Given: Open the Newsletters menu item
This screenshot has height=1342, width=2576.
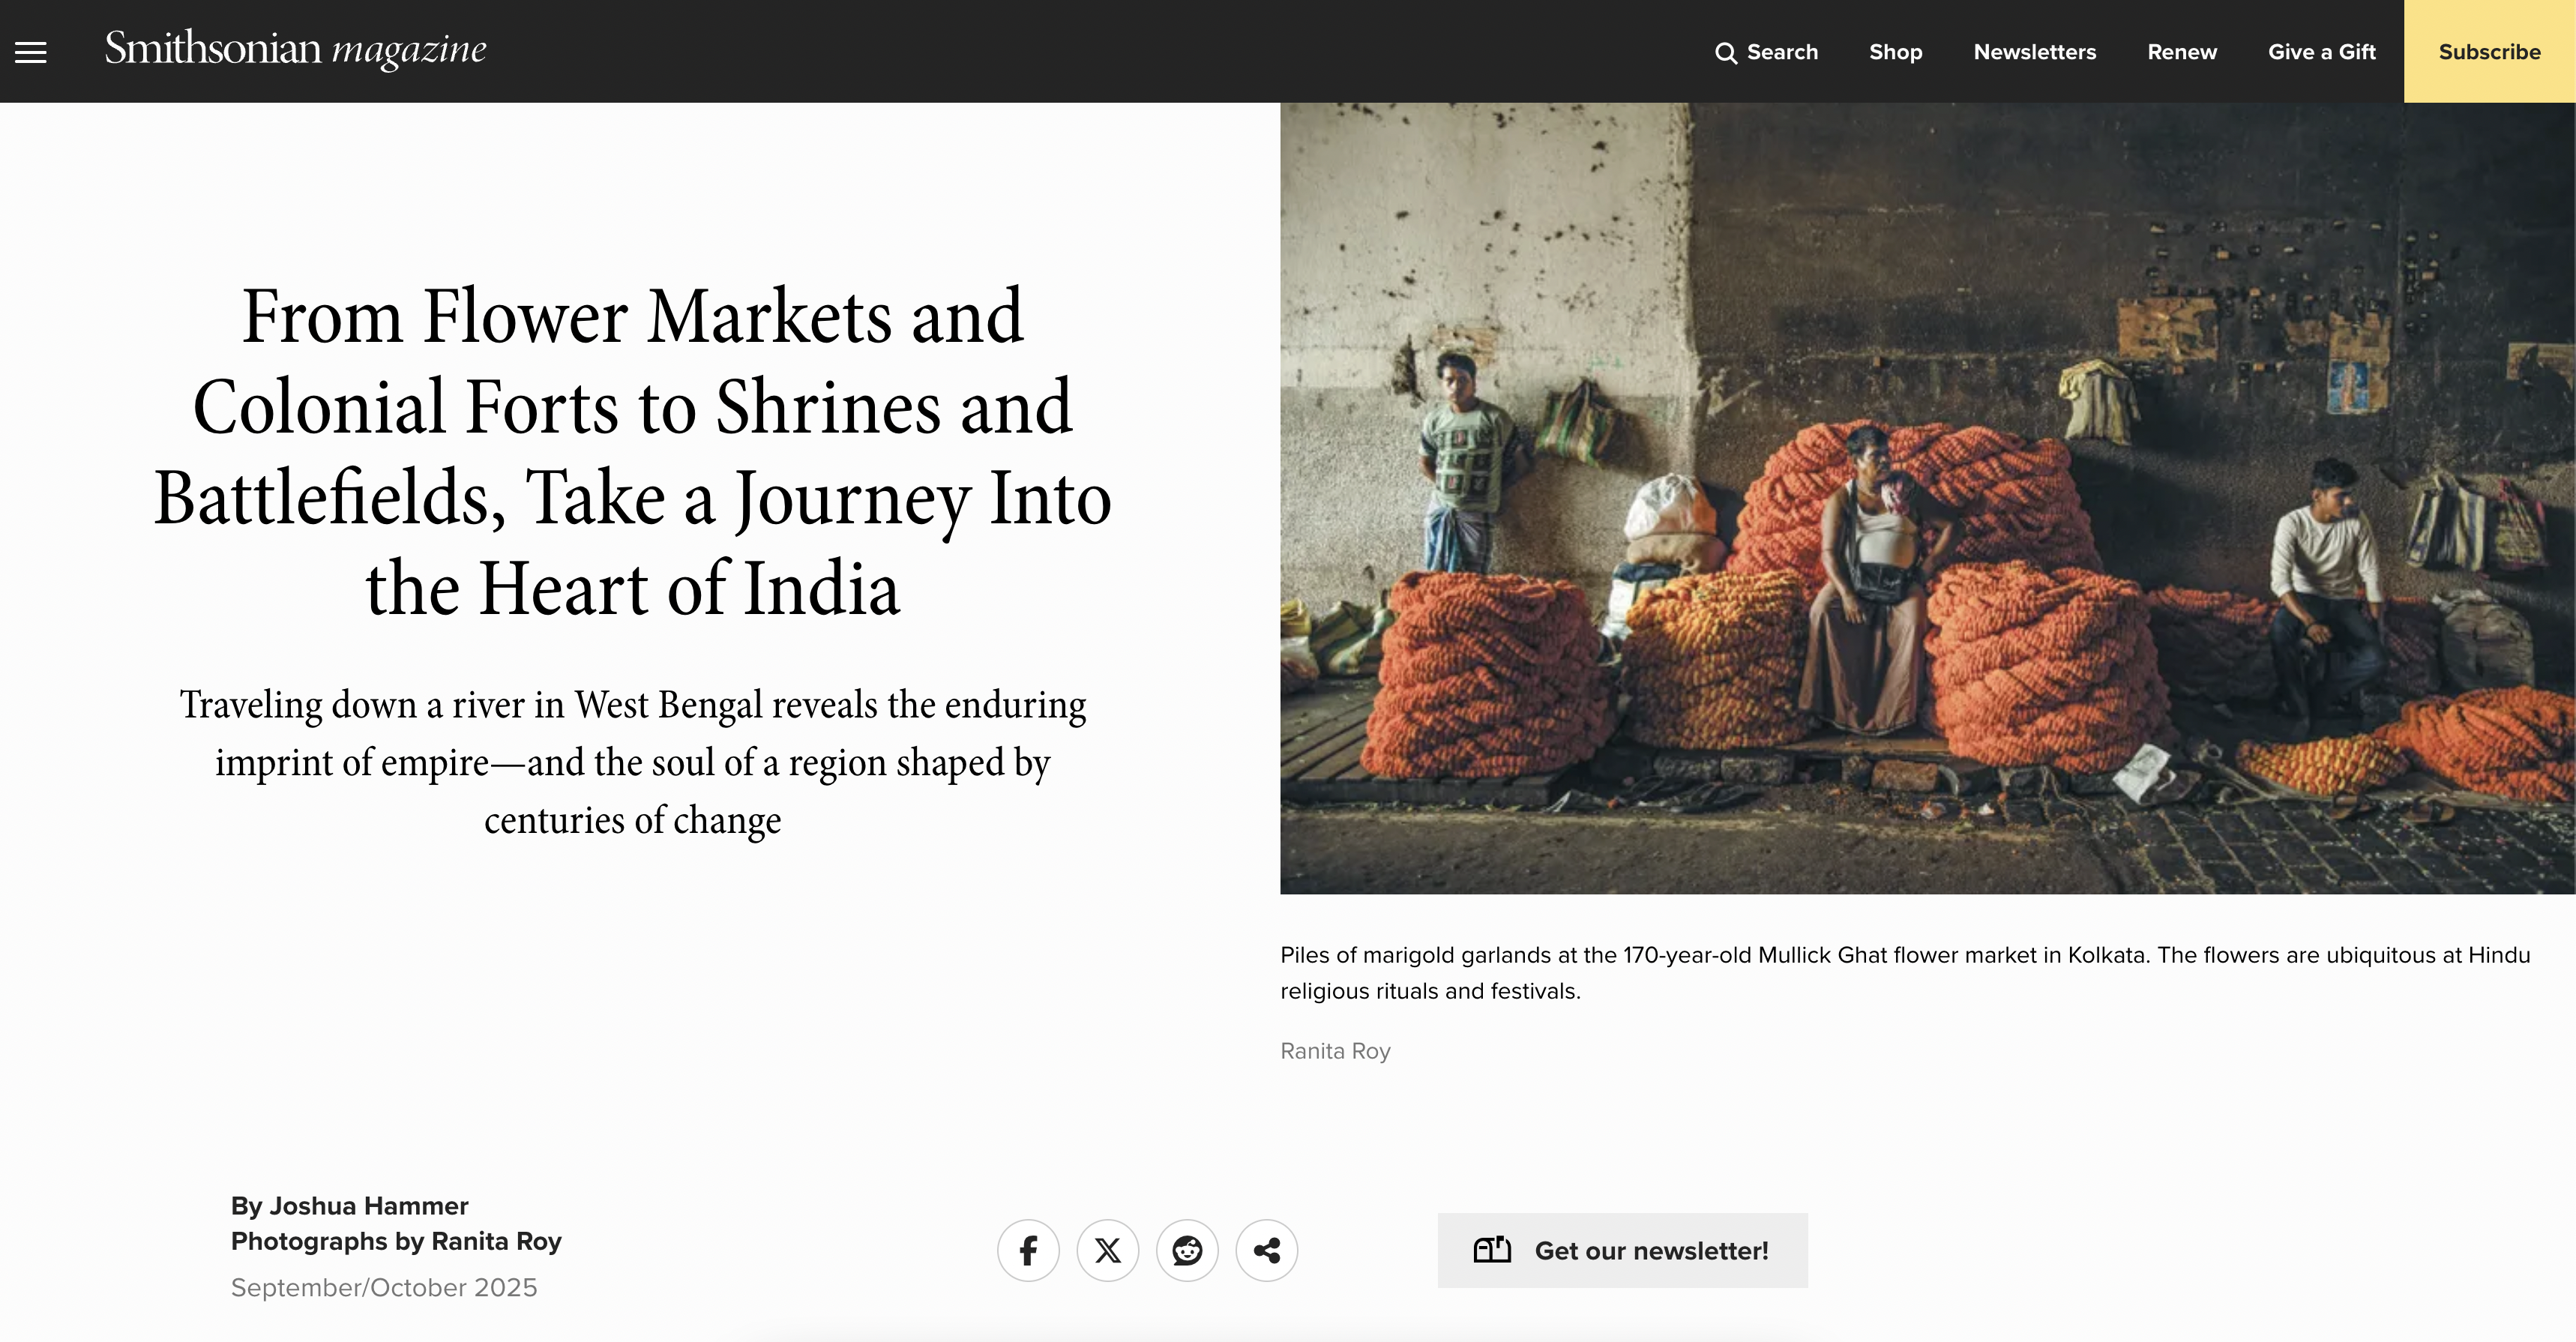Looking at the screenshot, I should (2034, 52).
